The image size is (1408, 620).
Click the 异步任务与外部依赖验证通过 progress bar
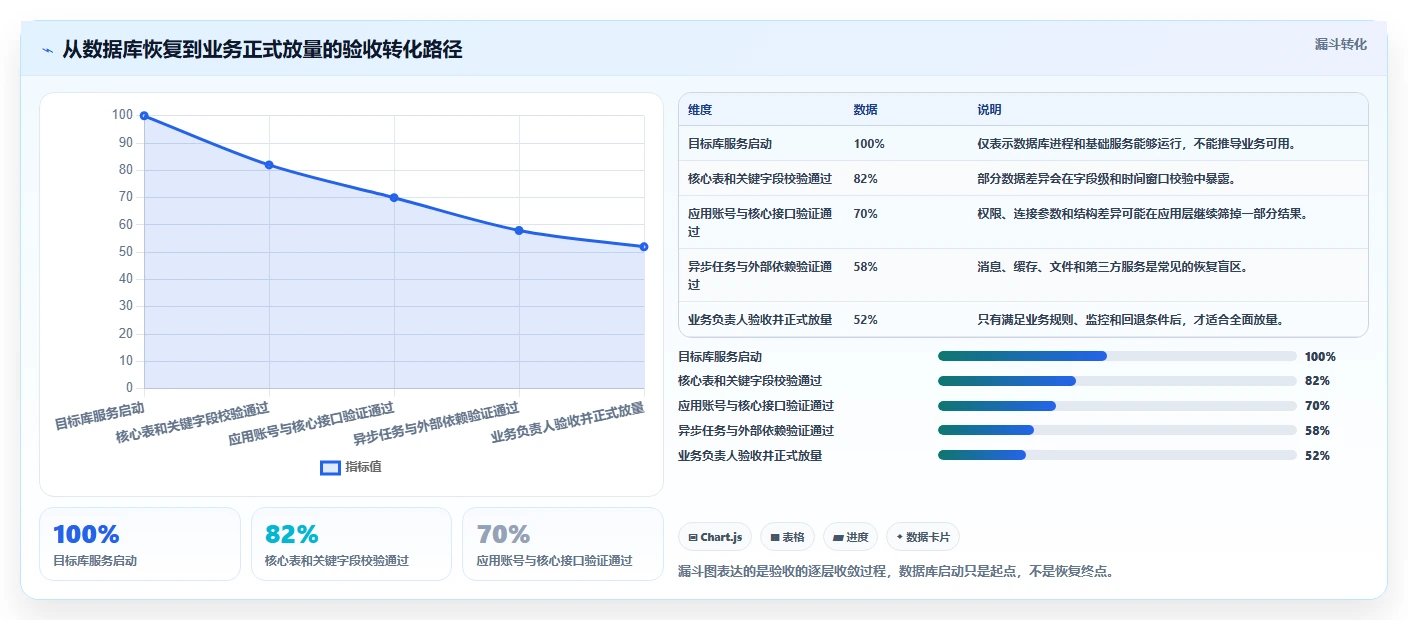[x=1117, y=431]
